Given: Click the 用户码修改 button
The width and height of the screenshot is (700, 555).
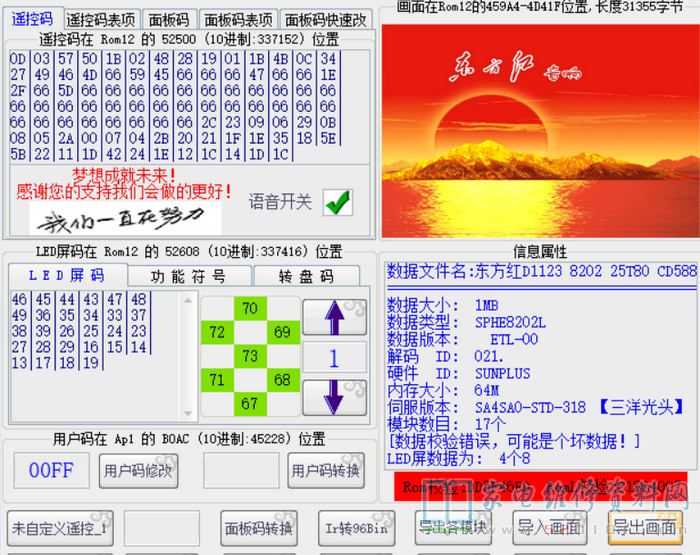Looking at the screenshot, I should click(x=138, y=471).
